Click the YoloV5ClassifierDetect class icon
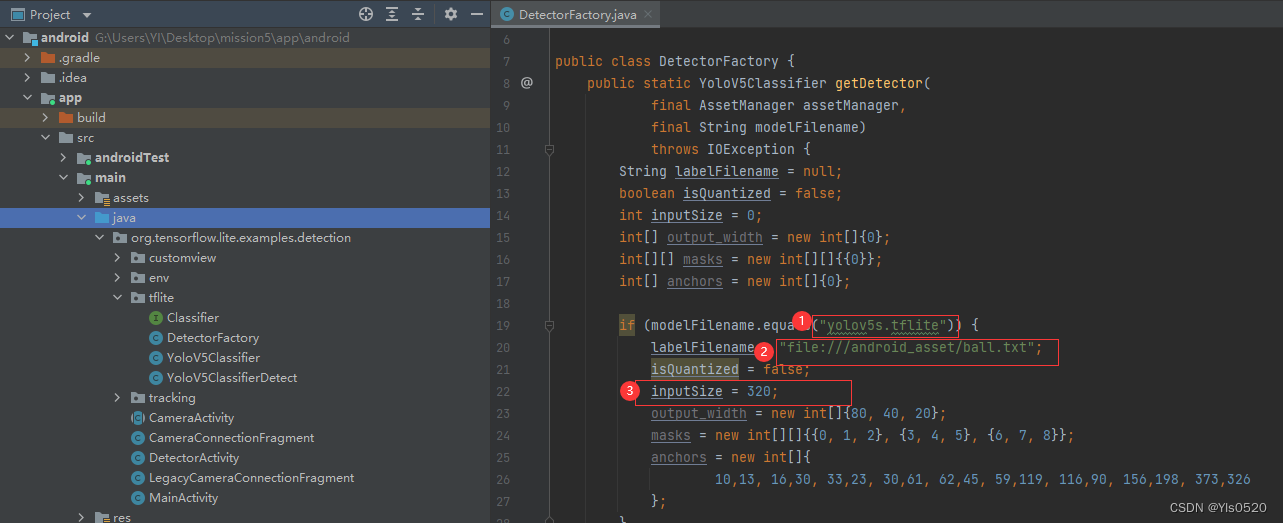Screen dimensions: 1283x523 156,378
